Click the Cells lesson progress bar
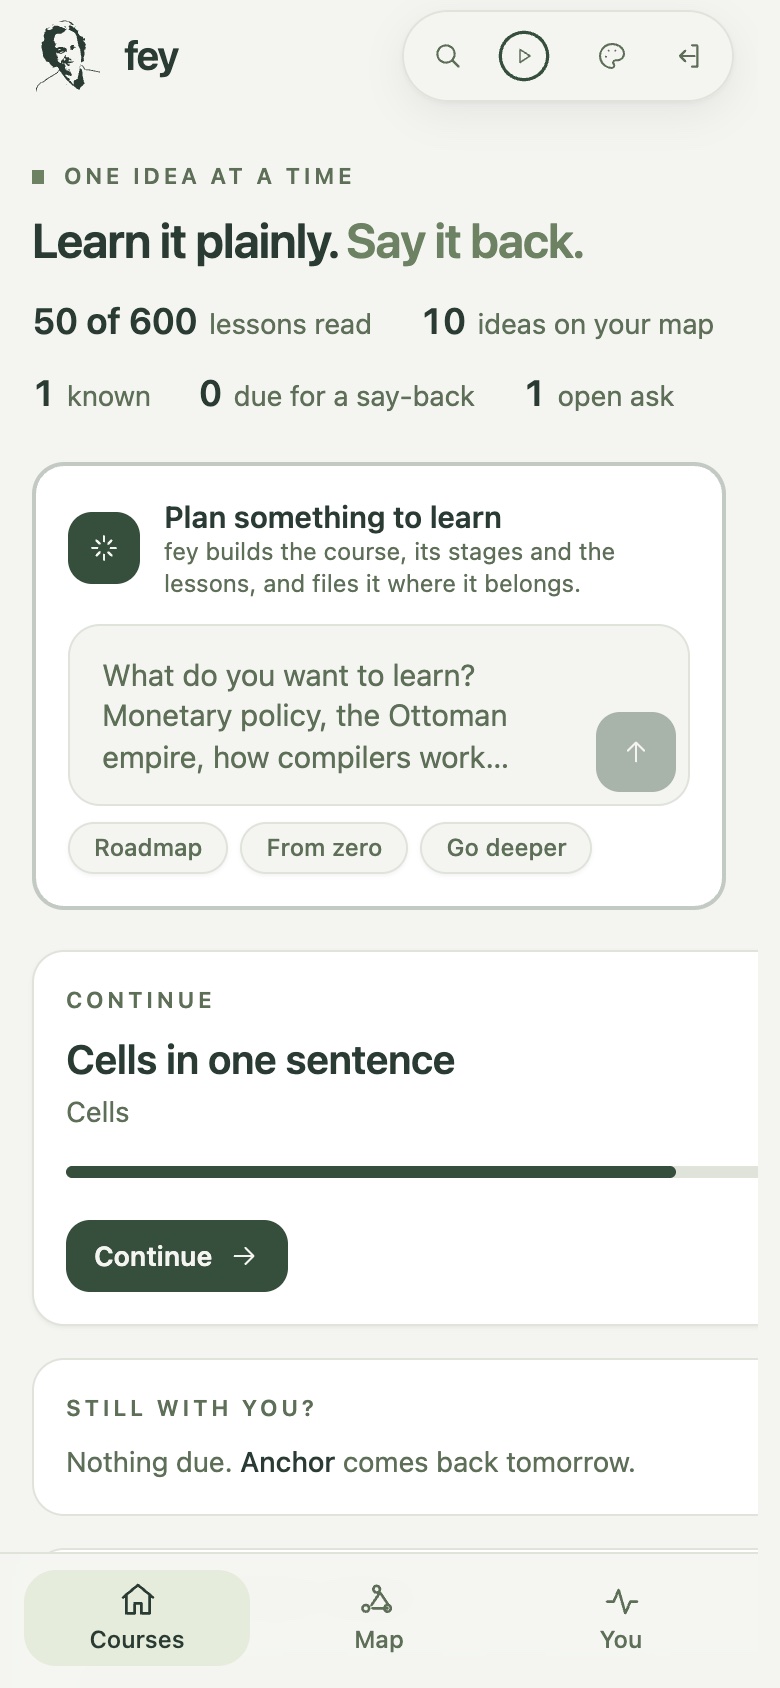 click(x=412, y=1172)
